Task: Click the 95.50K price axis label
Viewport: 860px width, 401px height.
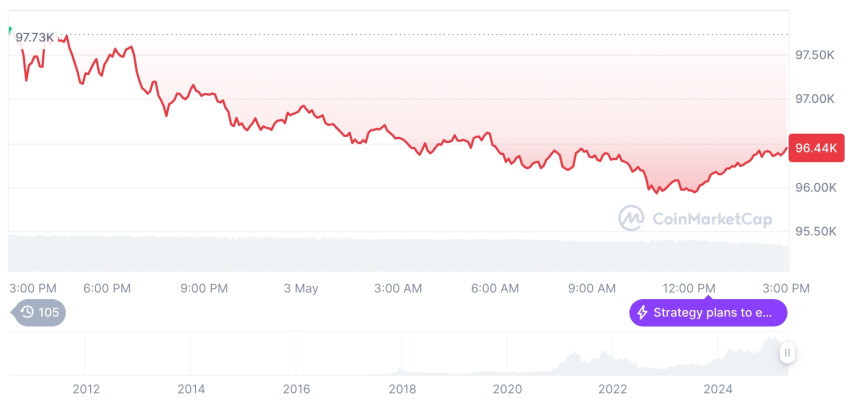Action: tap(814, 232)
